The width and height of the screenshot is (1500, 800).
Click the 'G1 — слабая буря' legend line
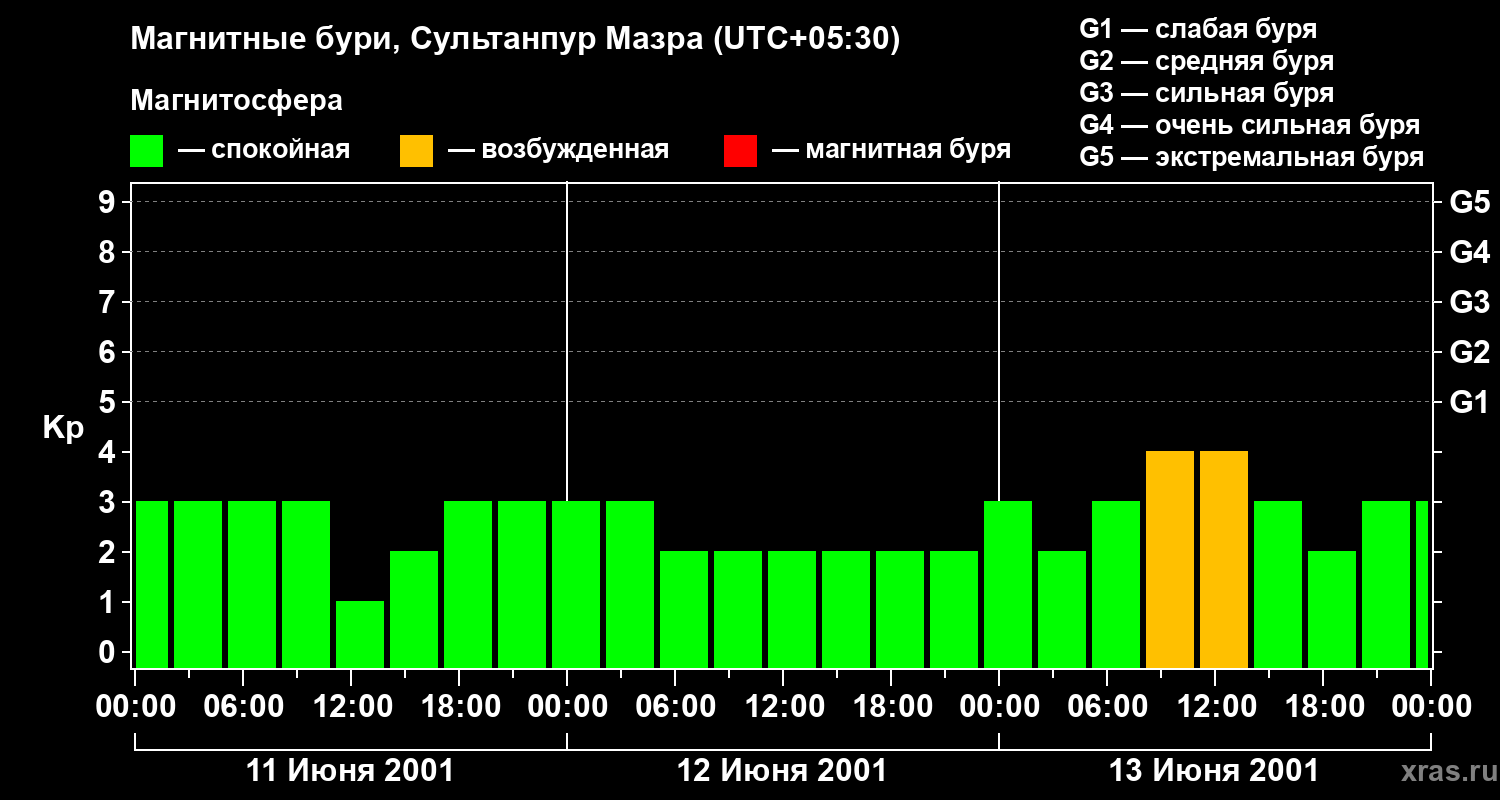[1198, 29]
